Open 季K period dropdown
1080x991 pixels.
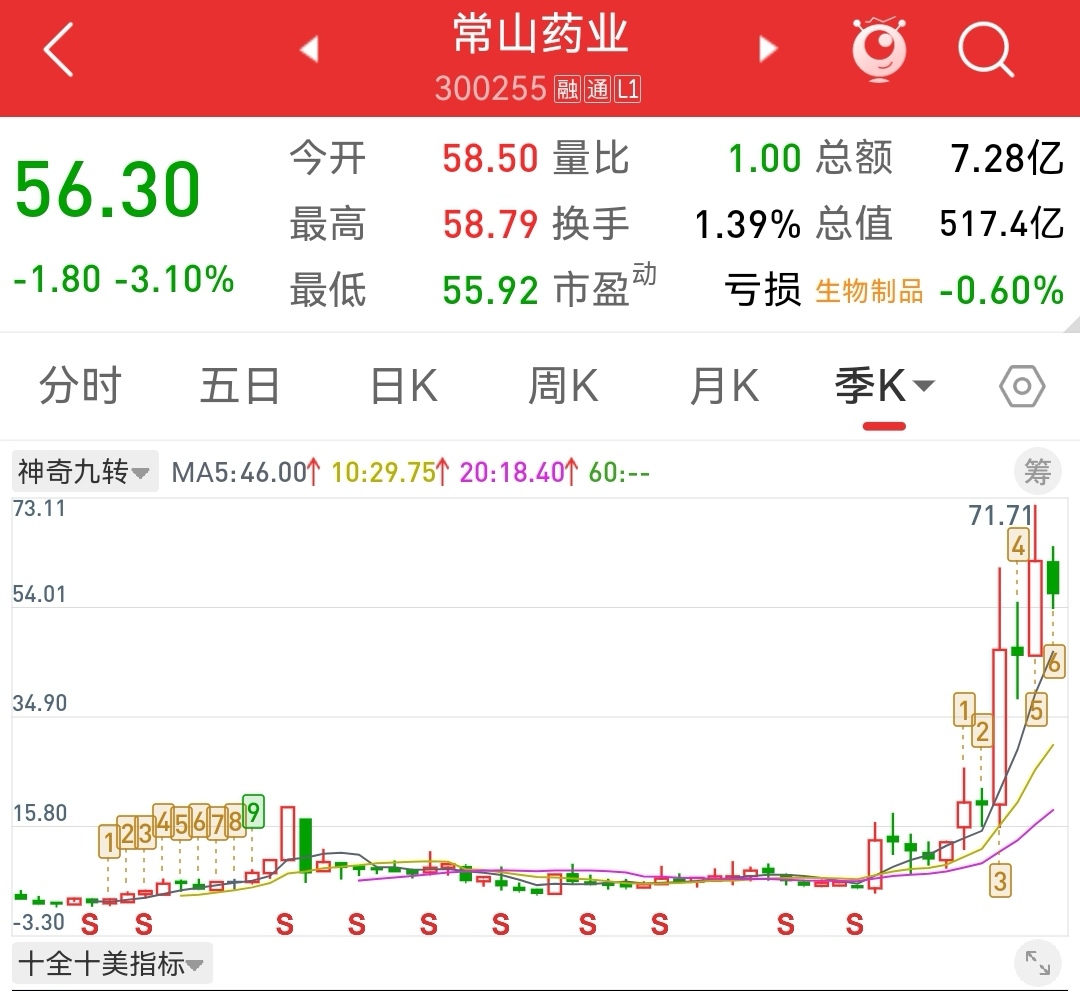(885, 385)
